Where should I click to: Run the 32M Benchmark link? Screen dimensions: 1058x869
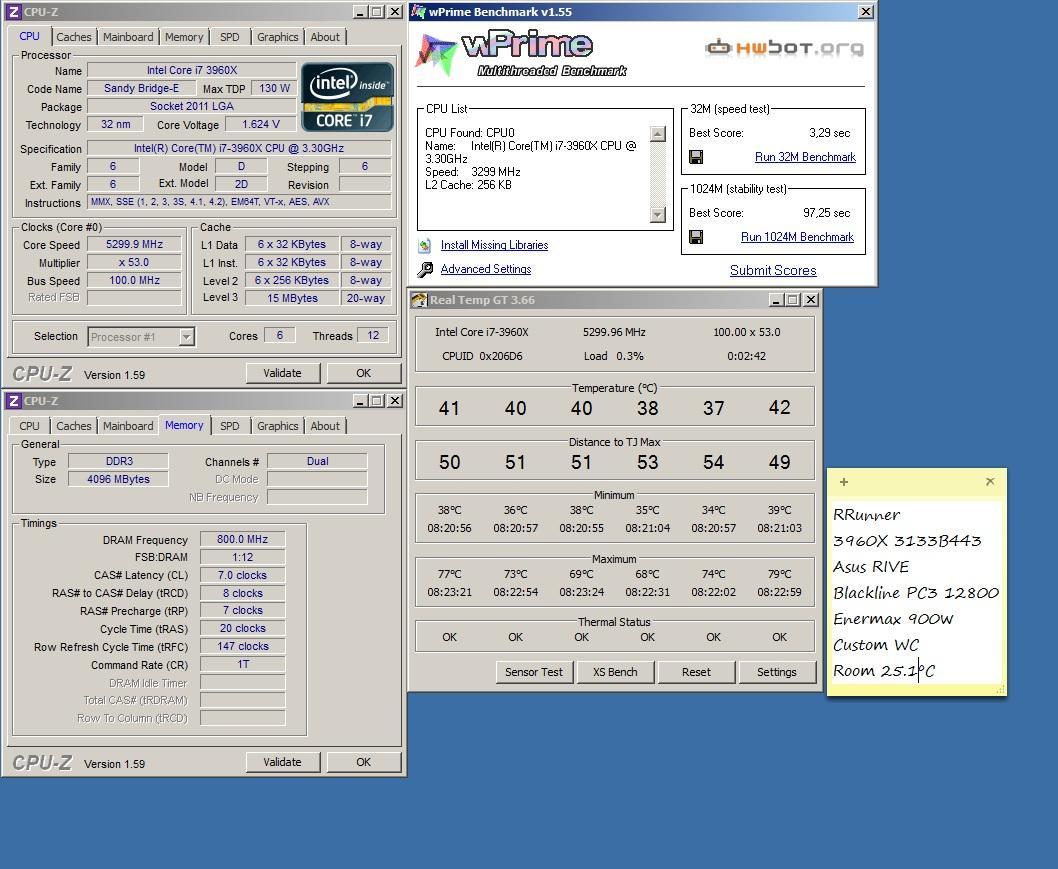(x=805, y=157)
